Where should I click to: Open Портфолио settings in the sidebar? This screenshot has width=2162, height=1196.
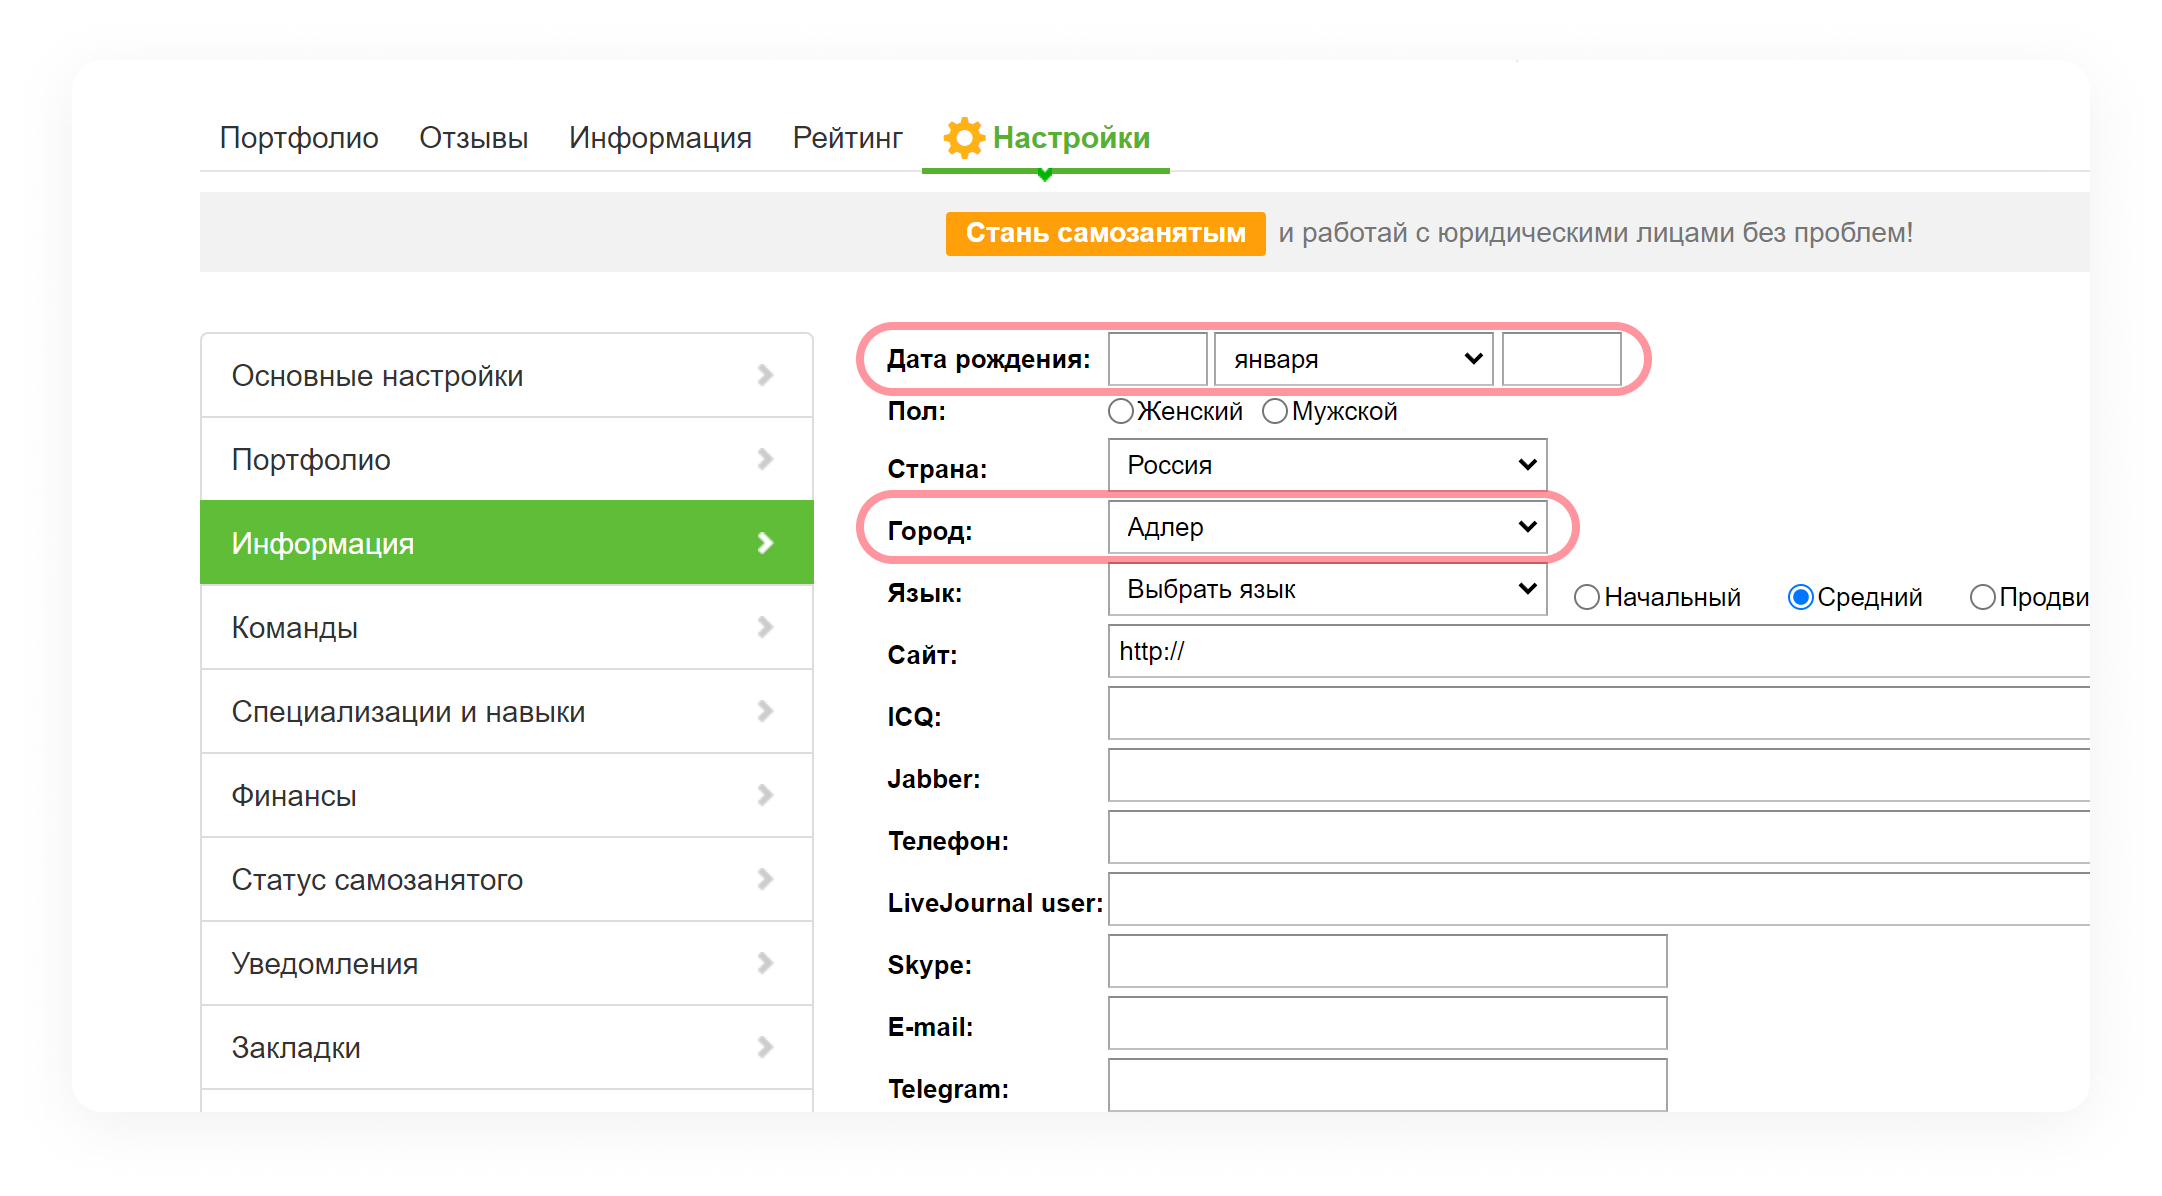click(x=507, y=459)
